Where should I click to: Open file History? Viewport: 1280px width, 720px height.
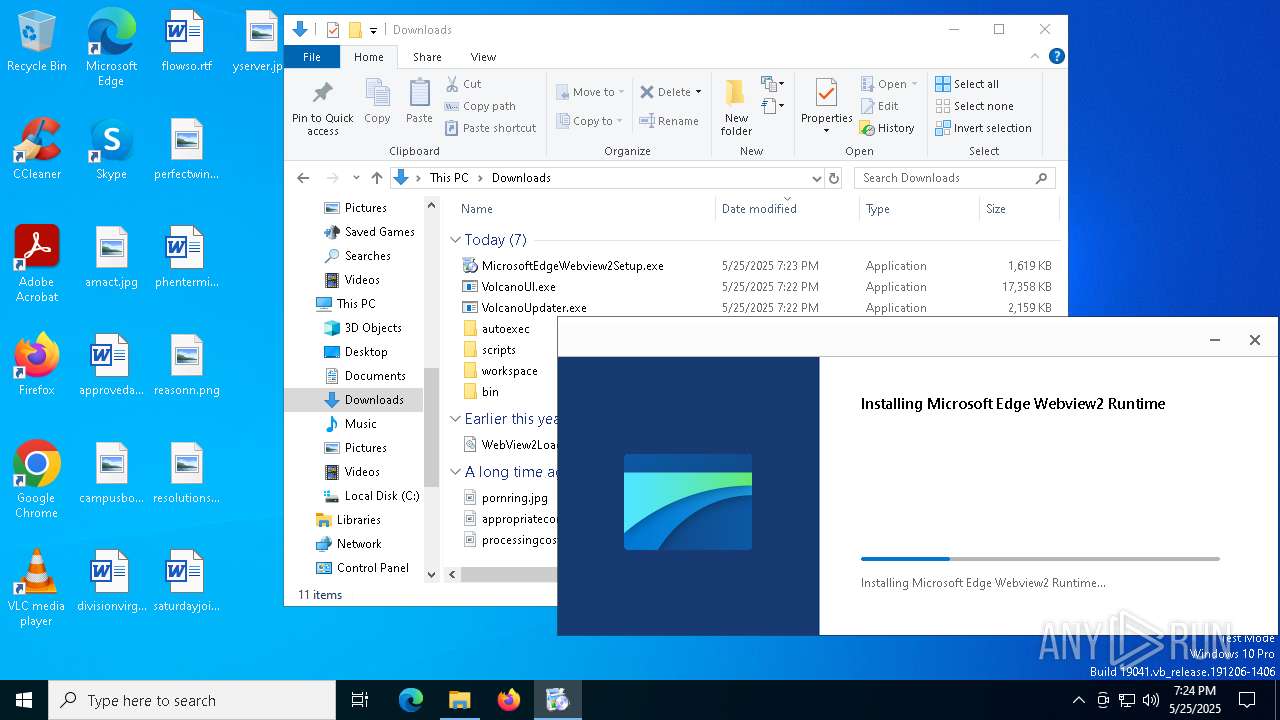click(x=887, y=128)
